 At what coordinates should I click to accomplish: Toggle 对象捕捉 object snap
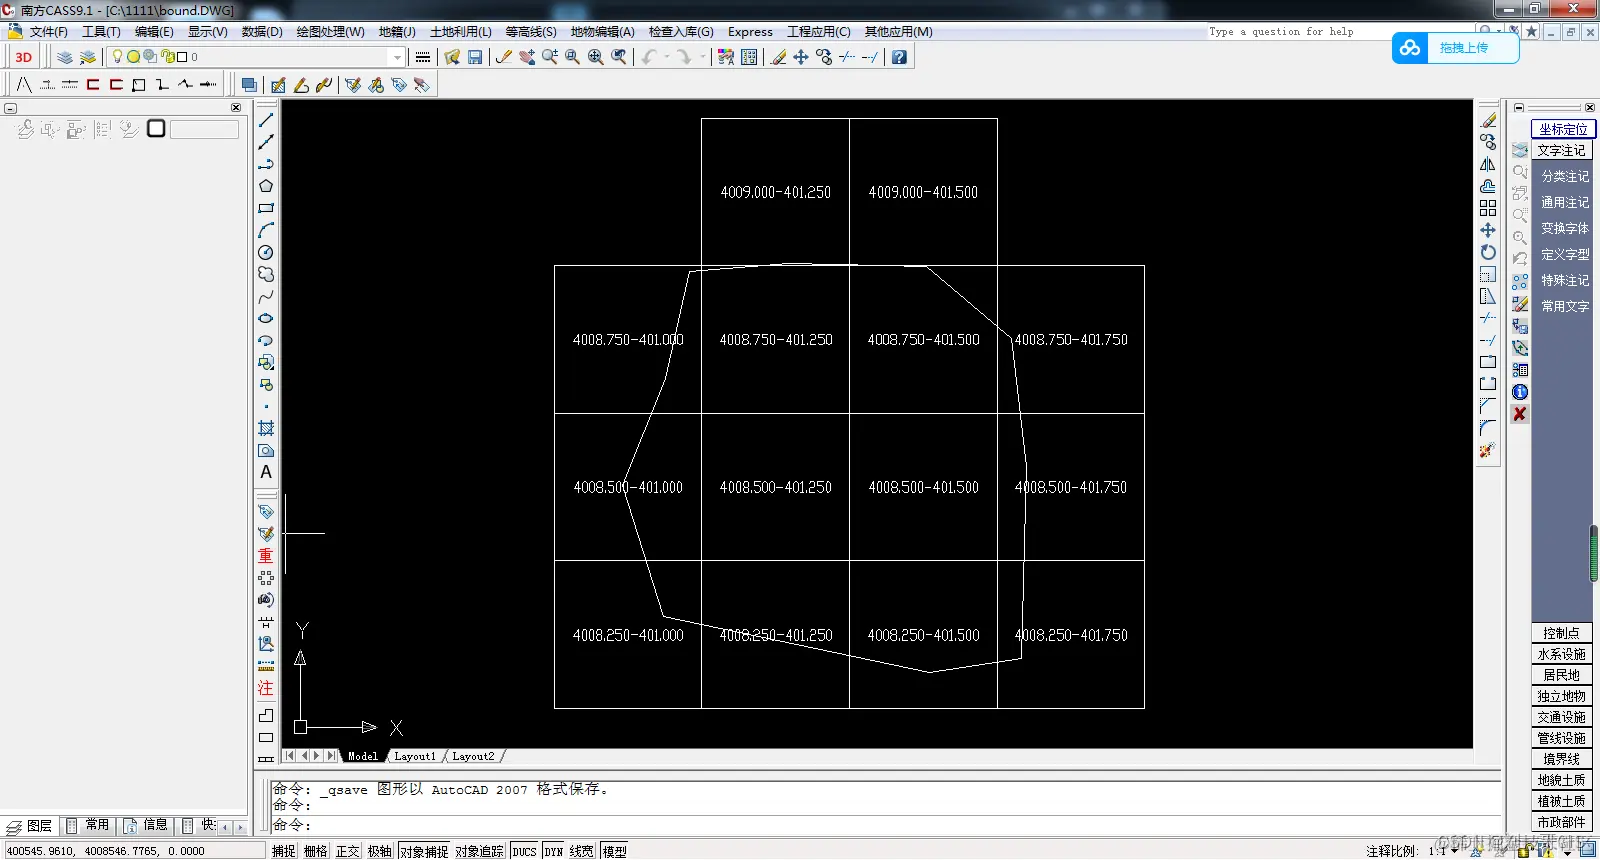click(424, 851)
